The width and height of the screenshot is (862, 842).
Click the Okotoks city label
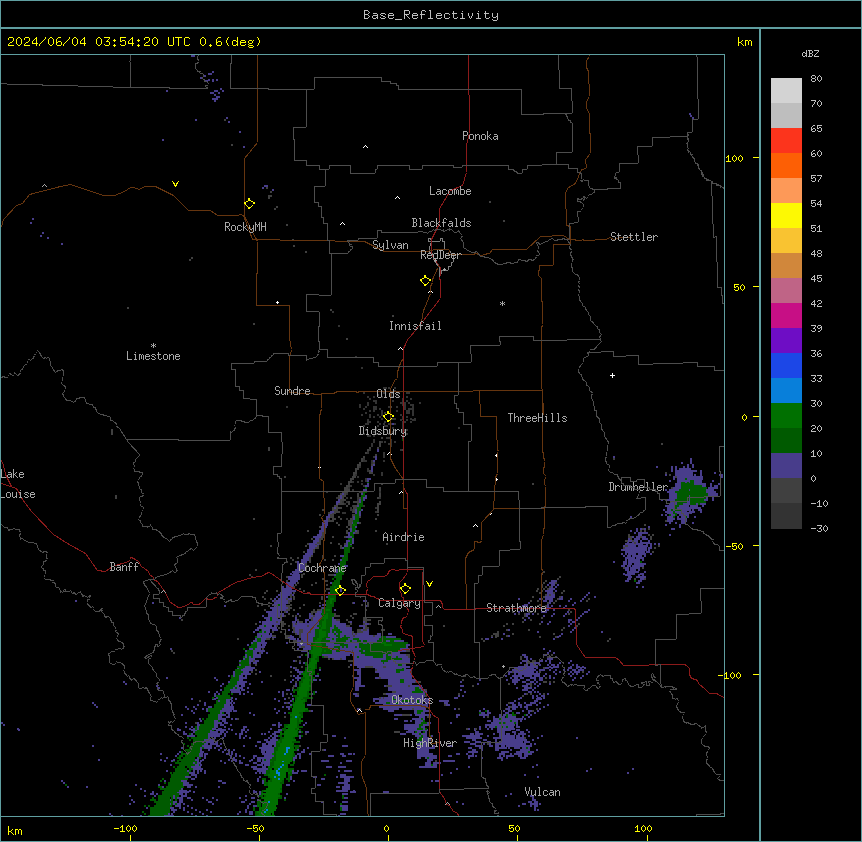[x=412, y=700]
